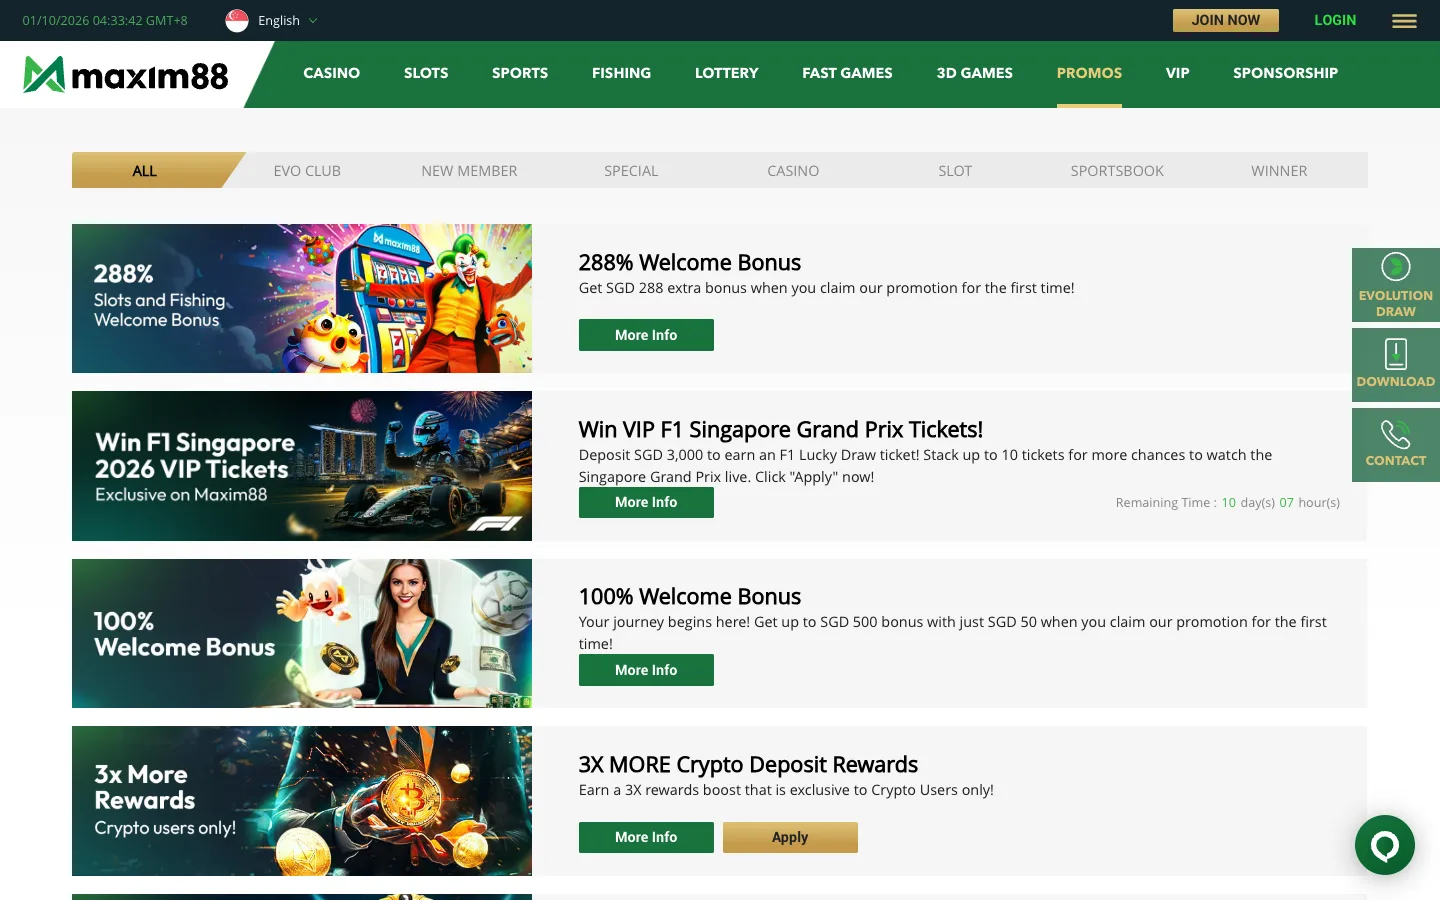Click the LOGIN link
This screenshot has height=900, width=1440.
[x=1335, y=20]
